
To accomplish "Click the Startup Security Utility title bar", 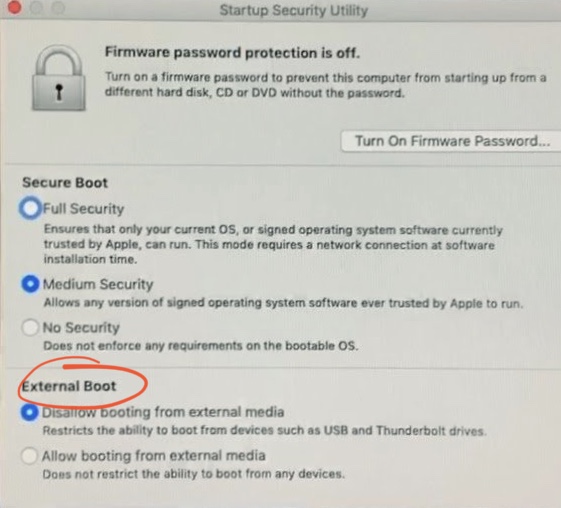I will coord(293,10).
